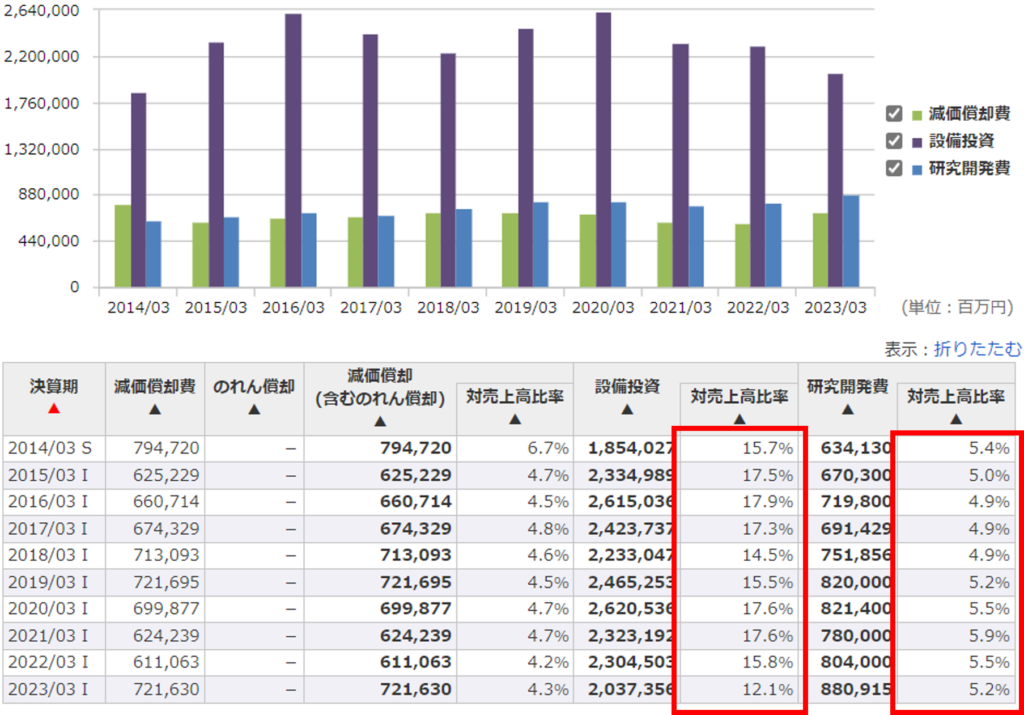Sort by 減価償却(含むのれん償却) arrow

click(x=379, y=419)
